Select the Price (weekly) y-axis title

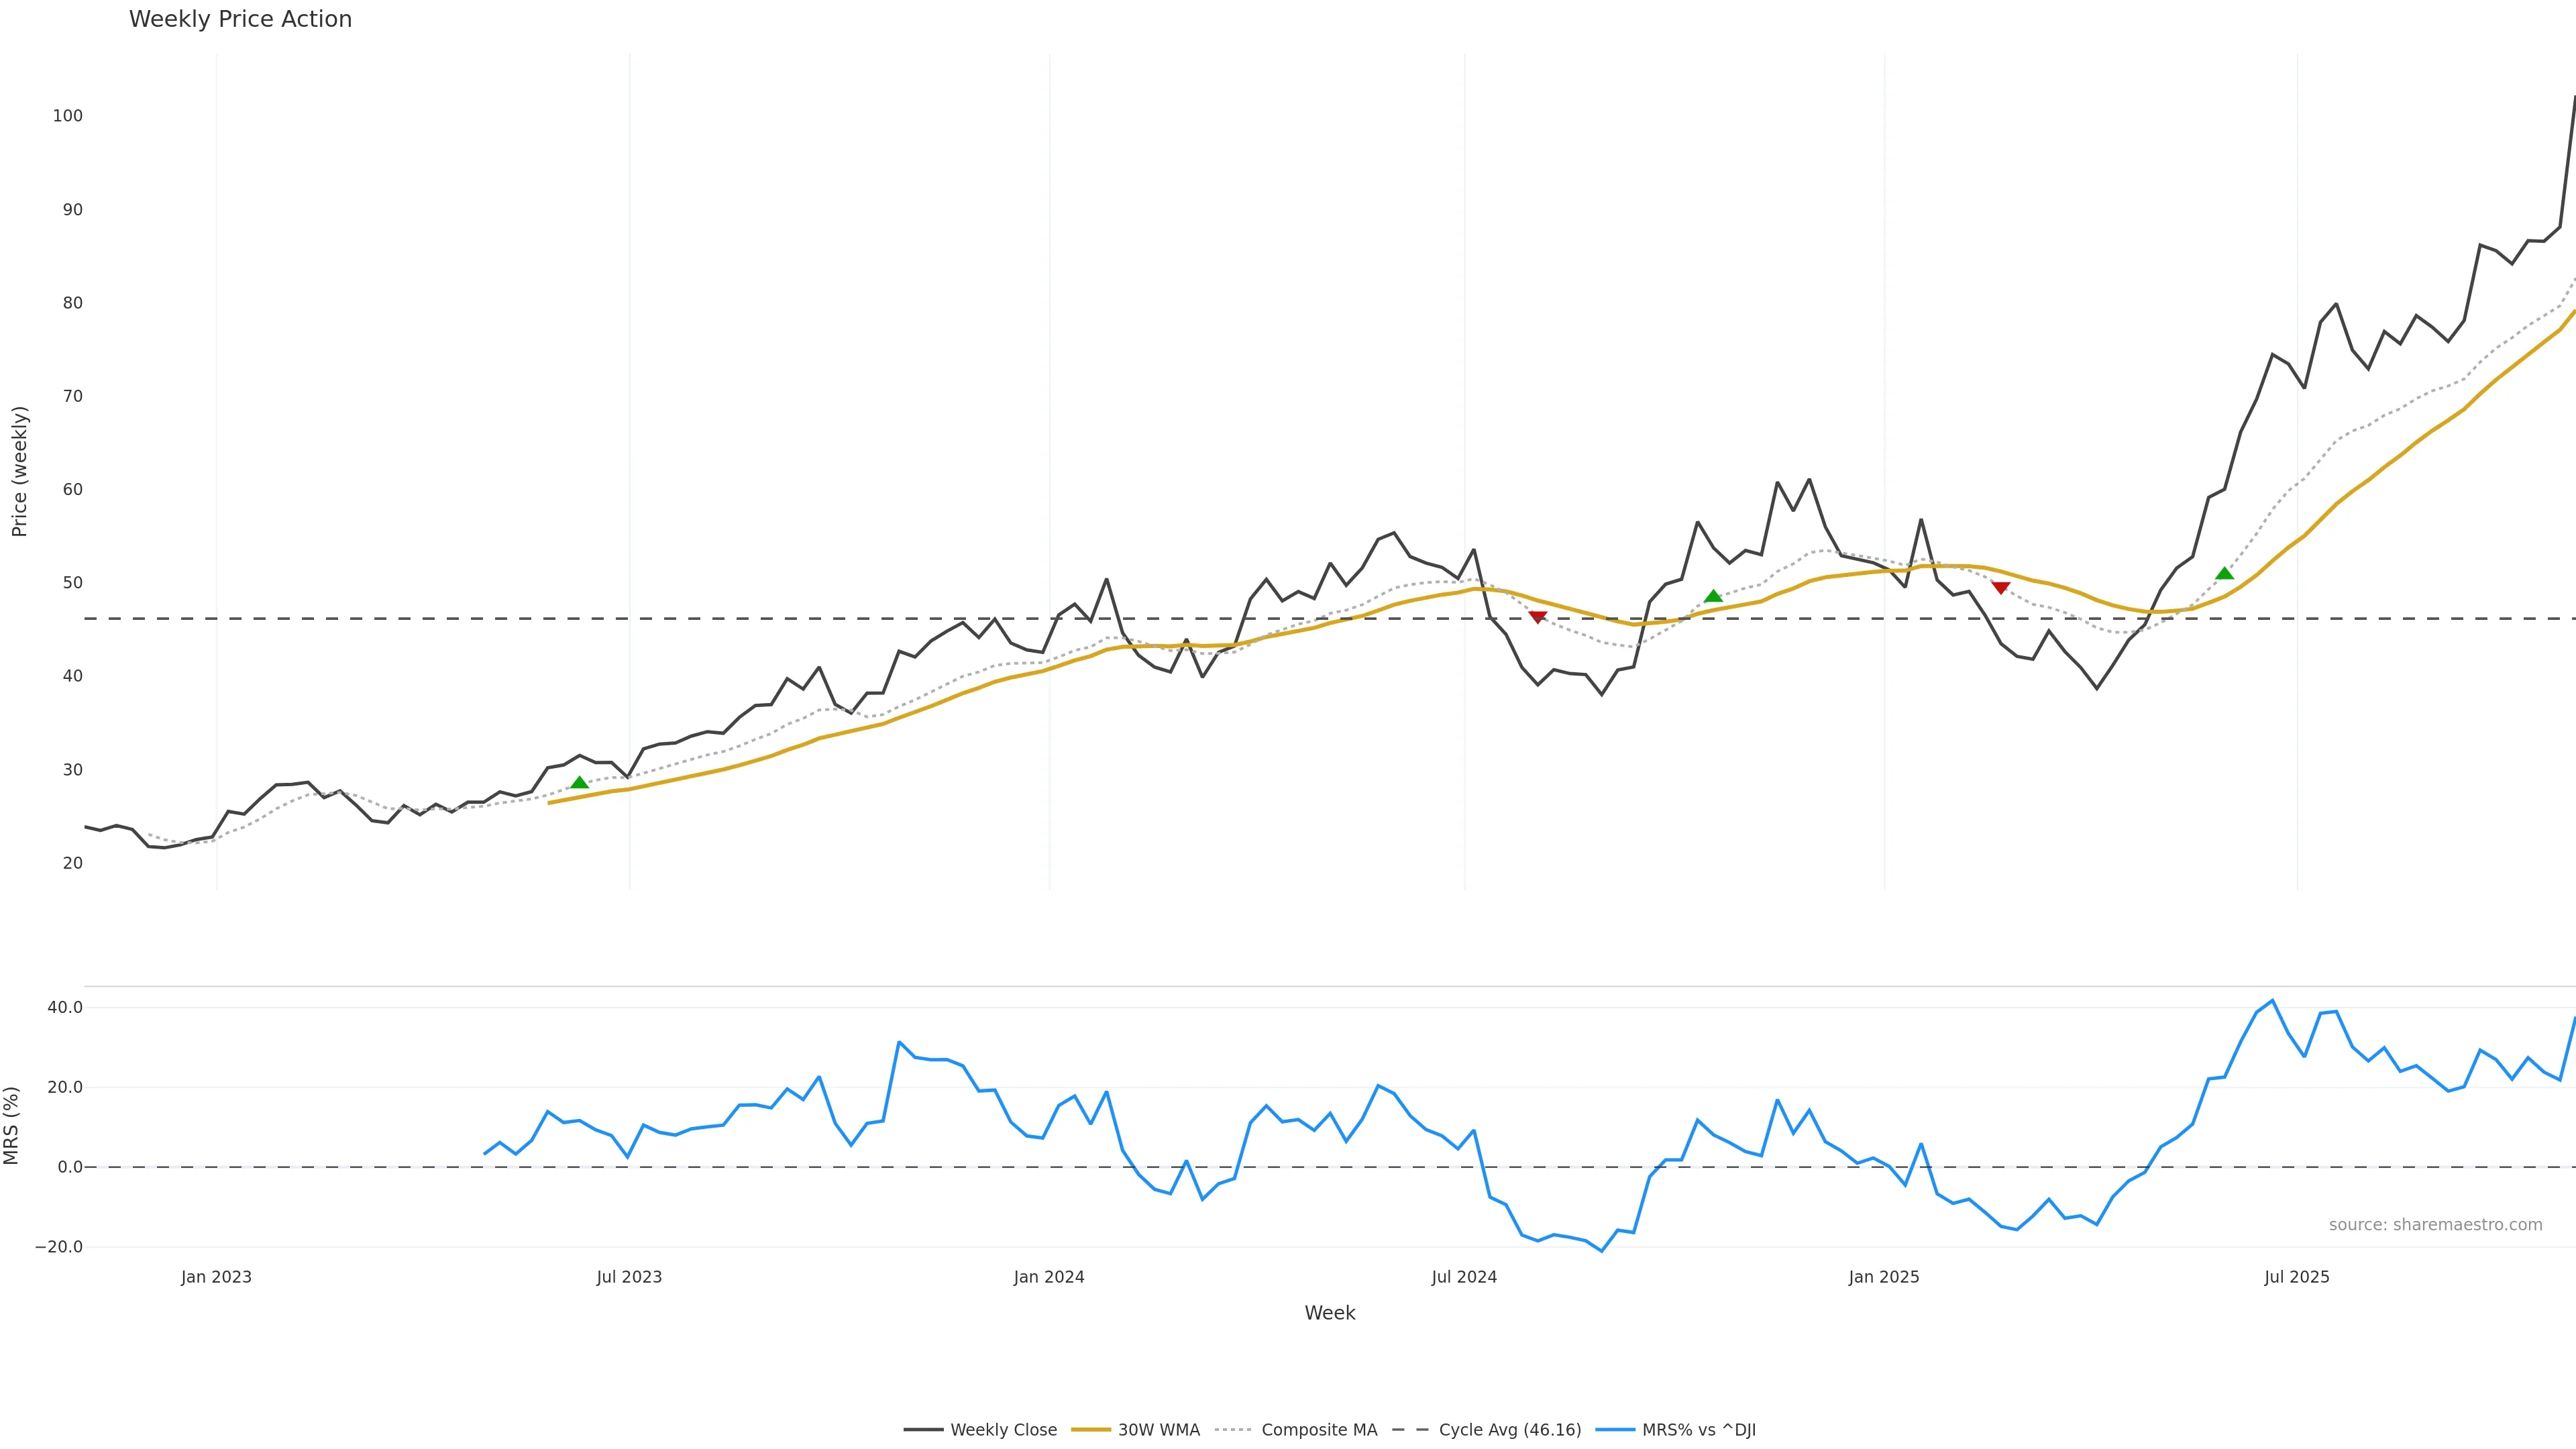tap(19, 471)
